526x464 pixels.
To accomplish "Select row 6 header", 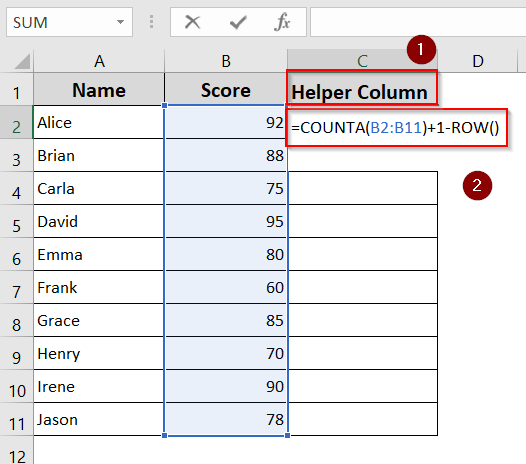I will (16, 254).
